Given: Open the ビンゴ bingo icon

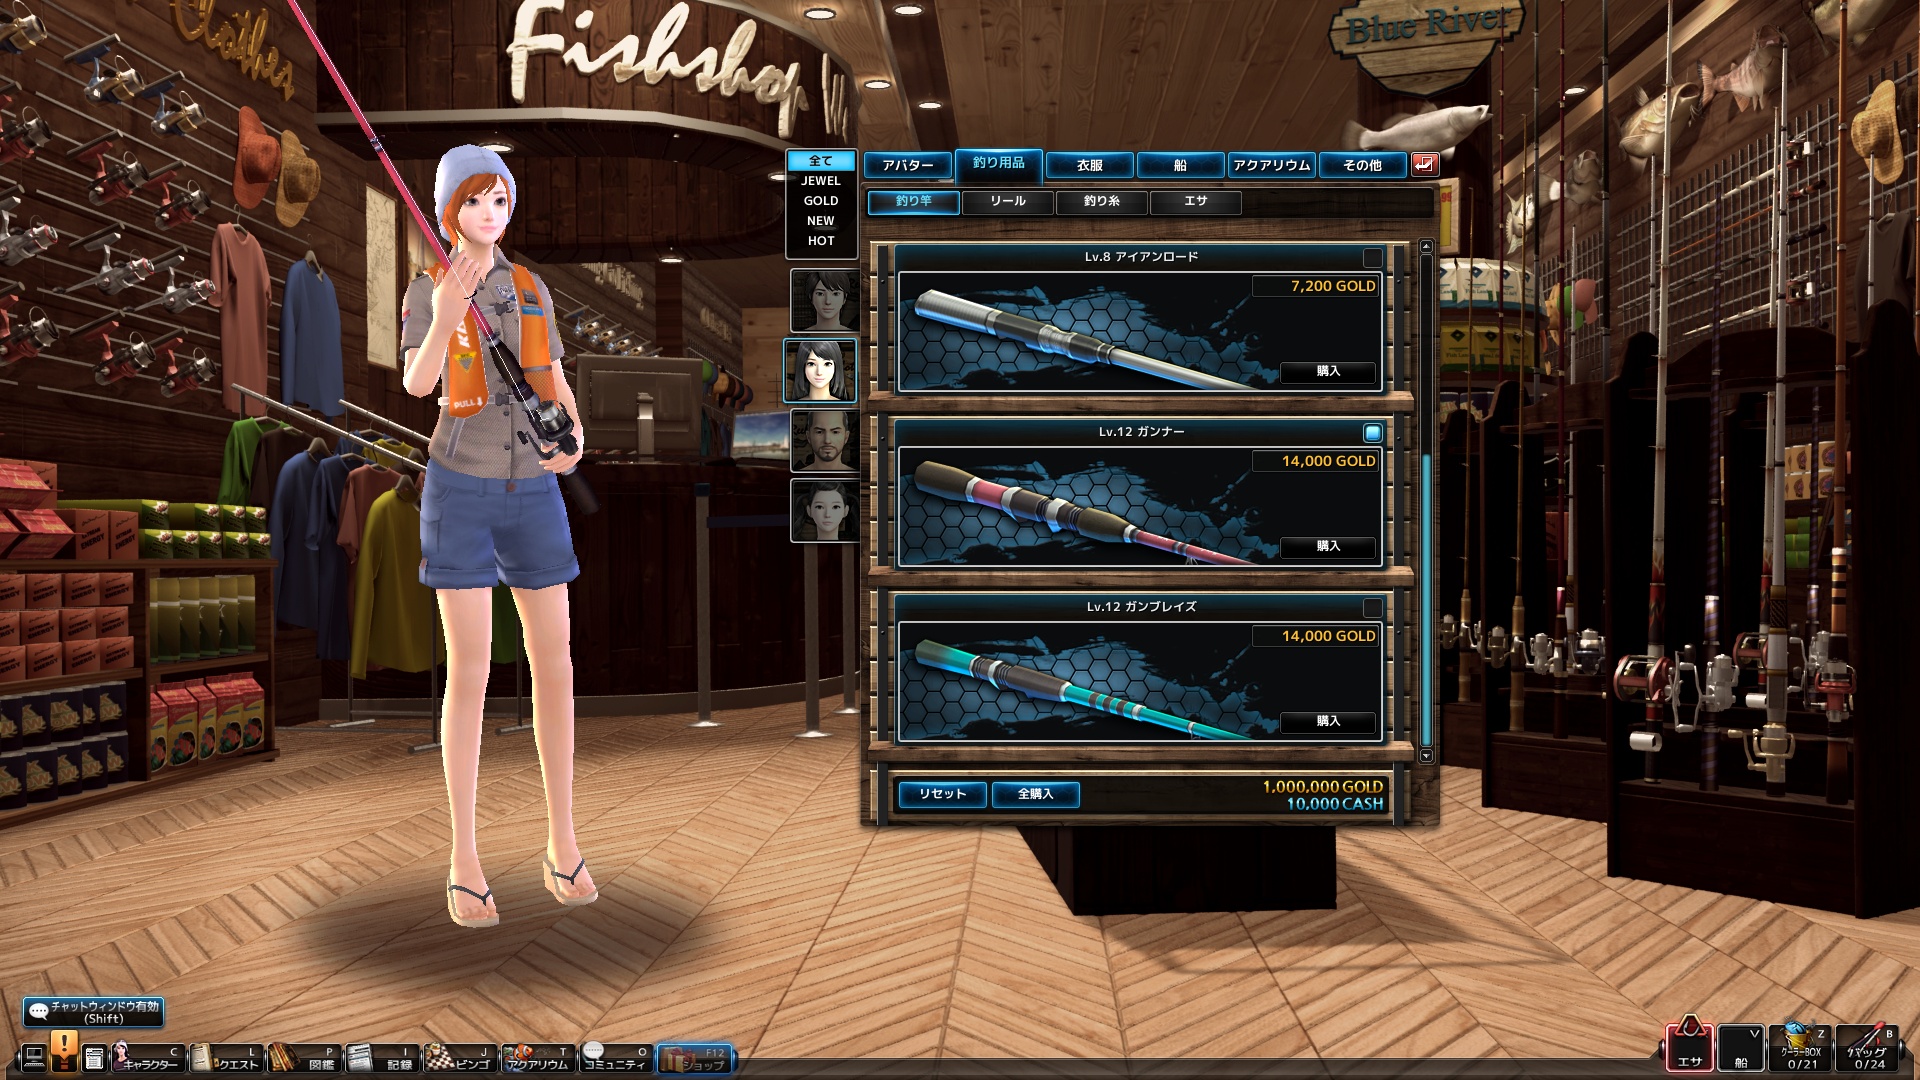Looking at the screenshot, I should coord(458,1057).
